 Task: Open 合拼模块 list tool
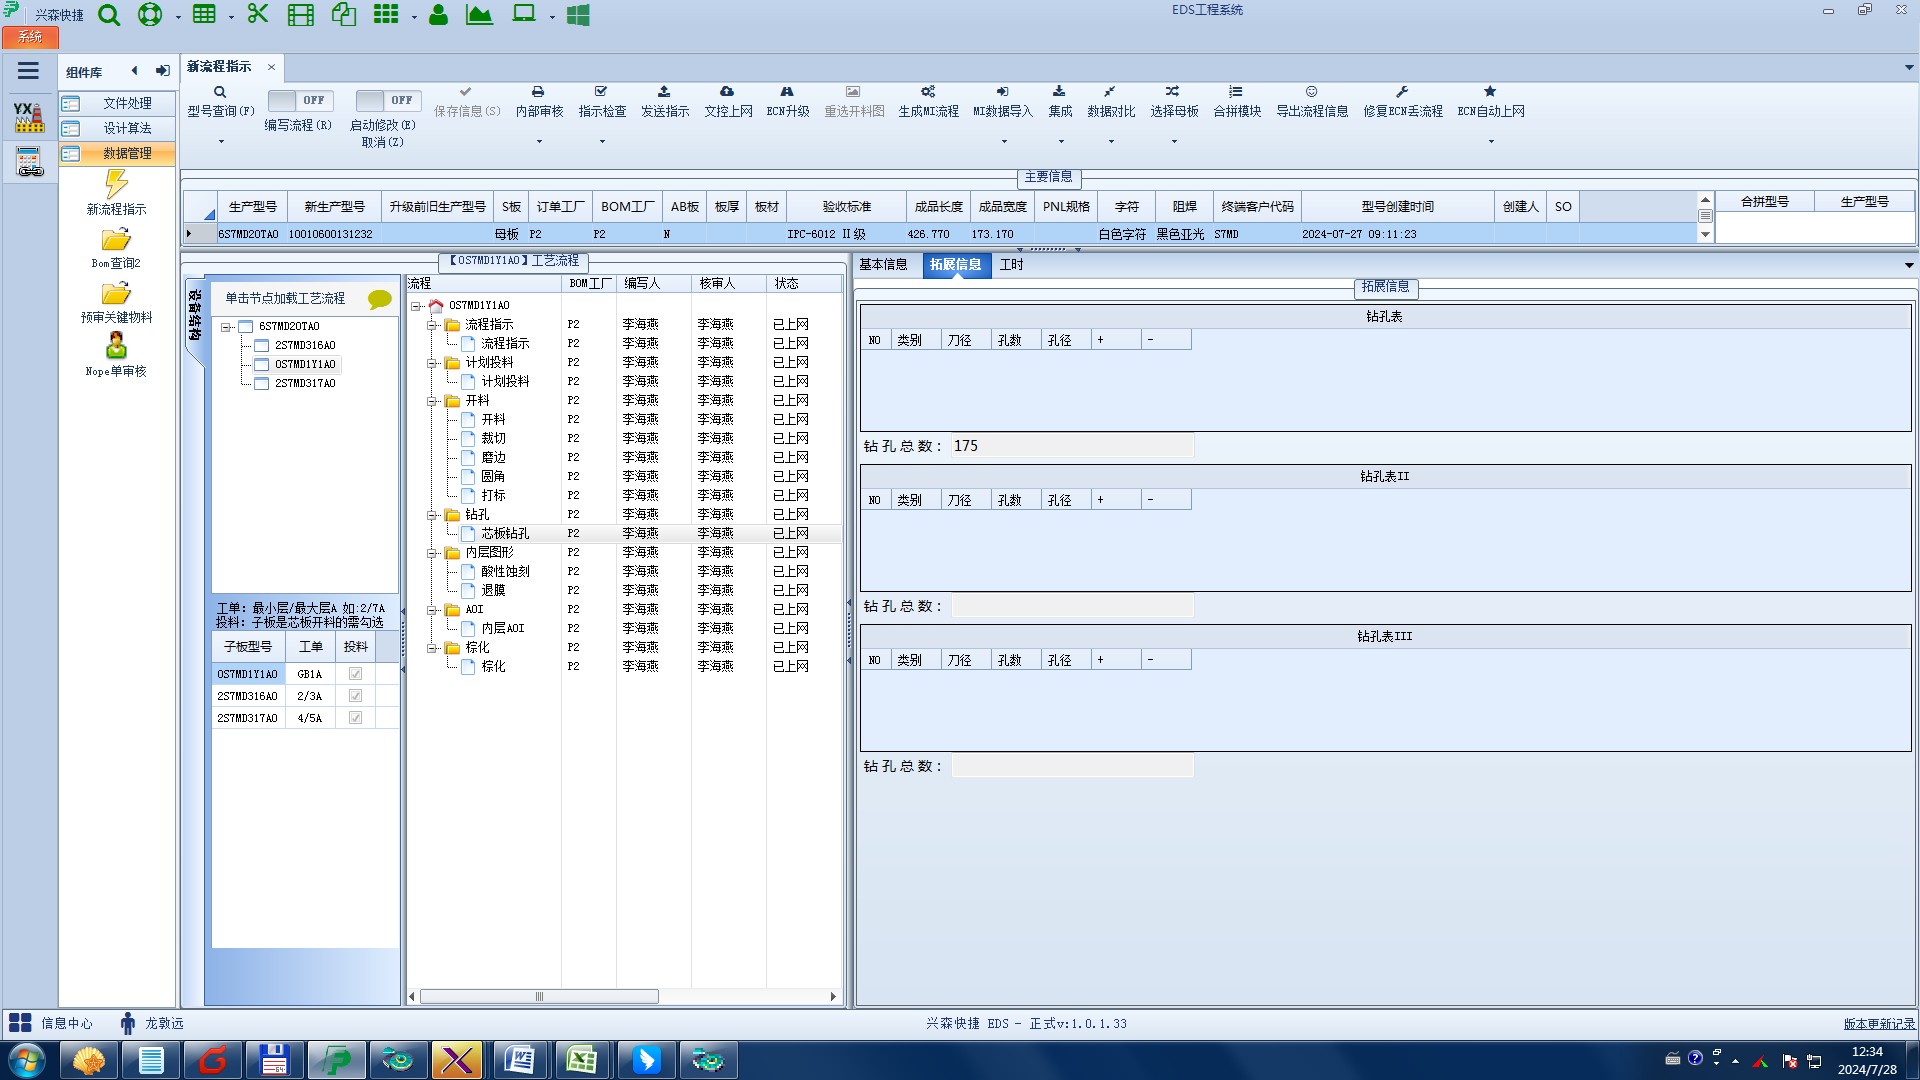click(x=1237, y=101)
